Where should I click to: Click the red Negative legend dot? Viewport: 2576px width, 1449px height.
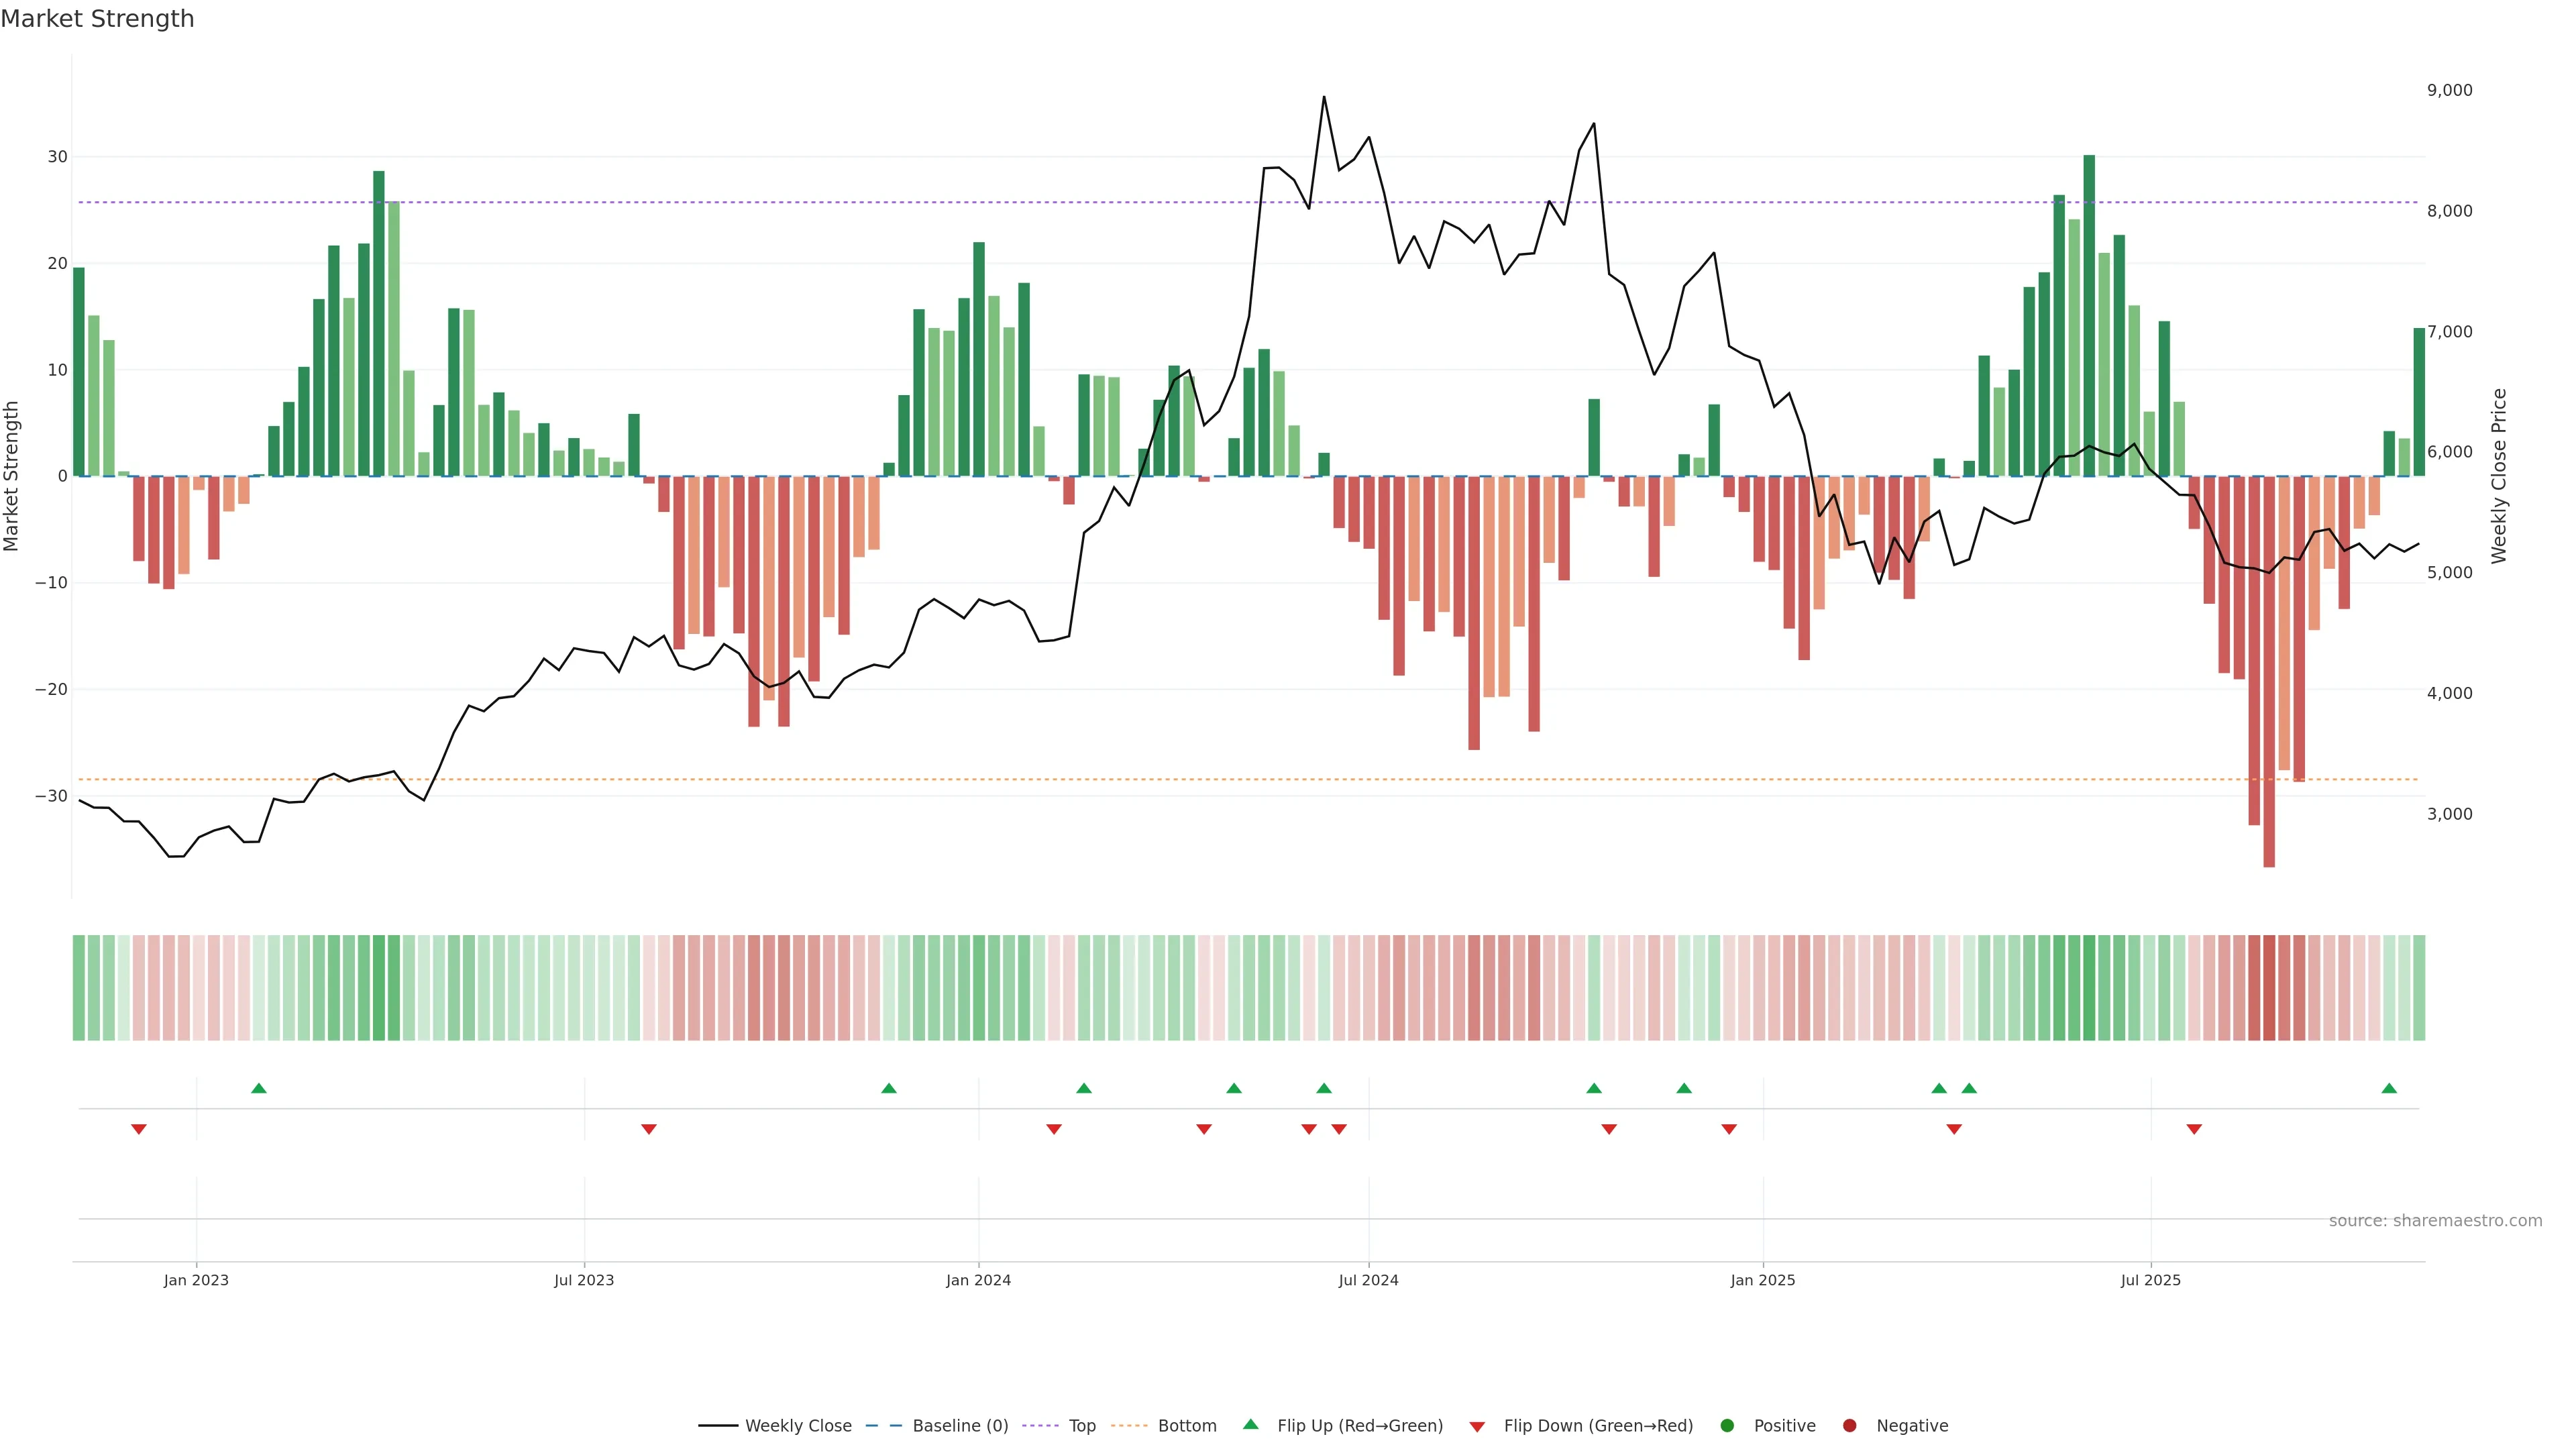(x=1849, y=1426)
